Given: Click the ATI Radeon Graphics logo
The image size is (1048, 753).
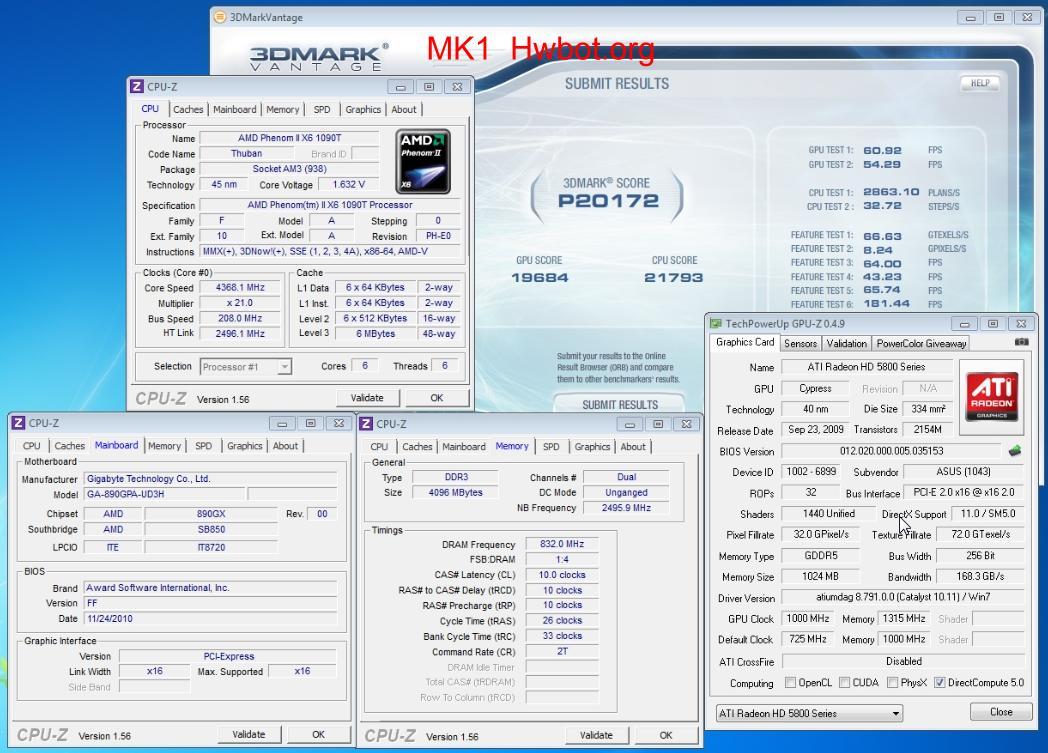Looking at the screenshot, I should (x=992, y=396).
